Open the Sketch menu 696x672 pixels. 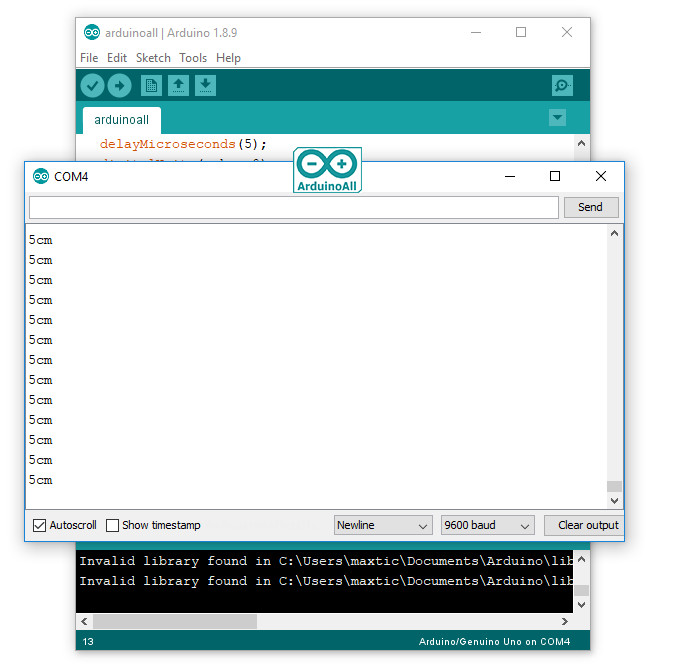[x=153, y=58]
